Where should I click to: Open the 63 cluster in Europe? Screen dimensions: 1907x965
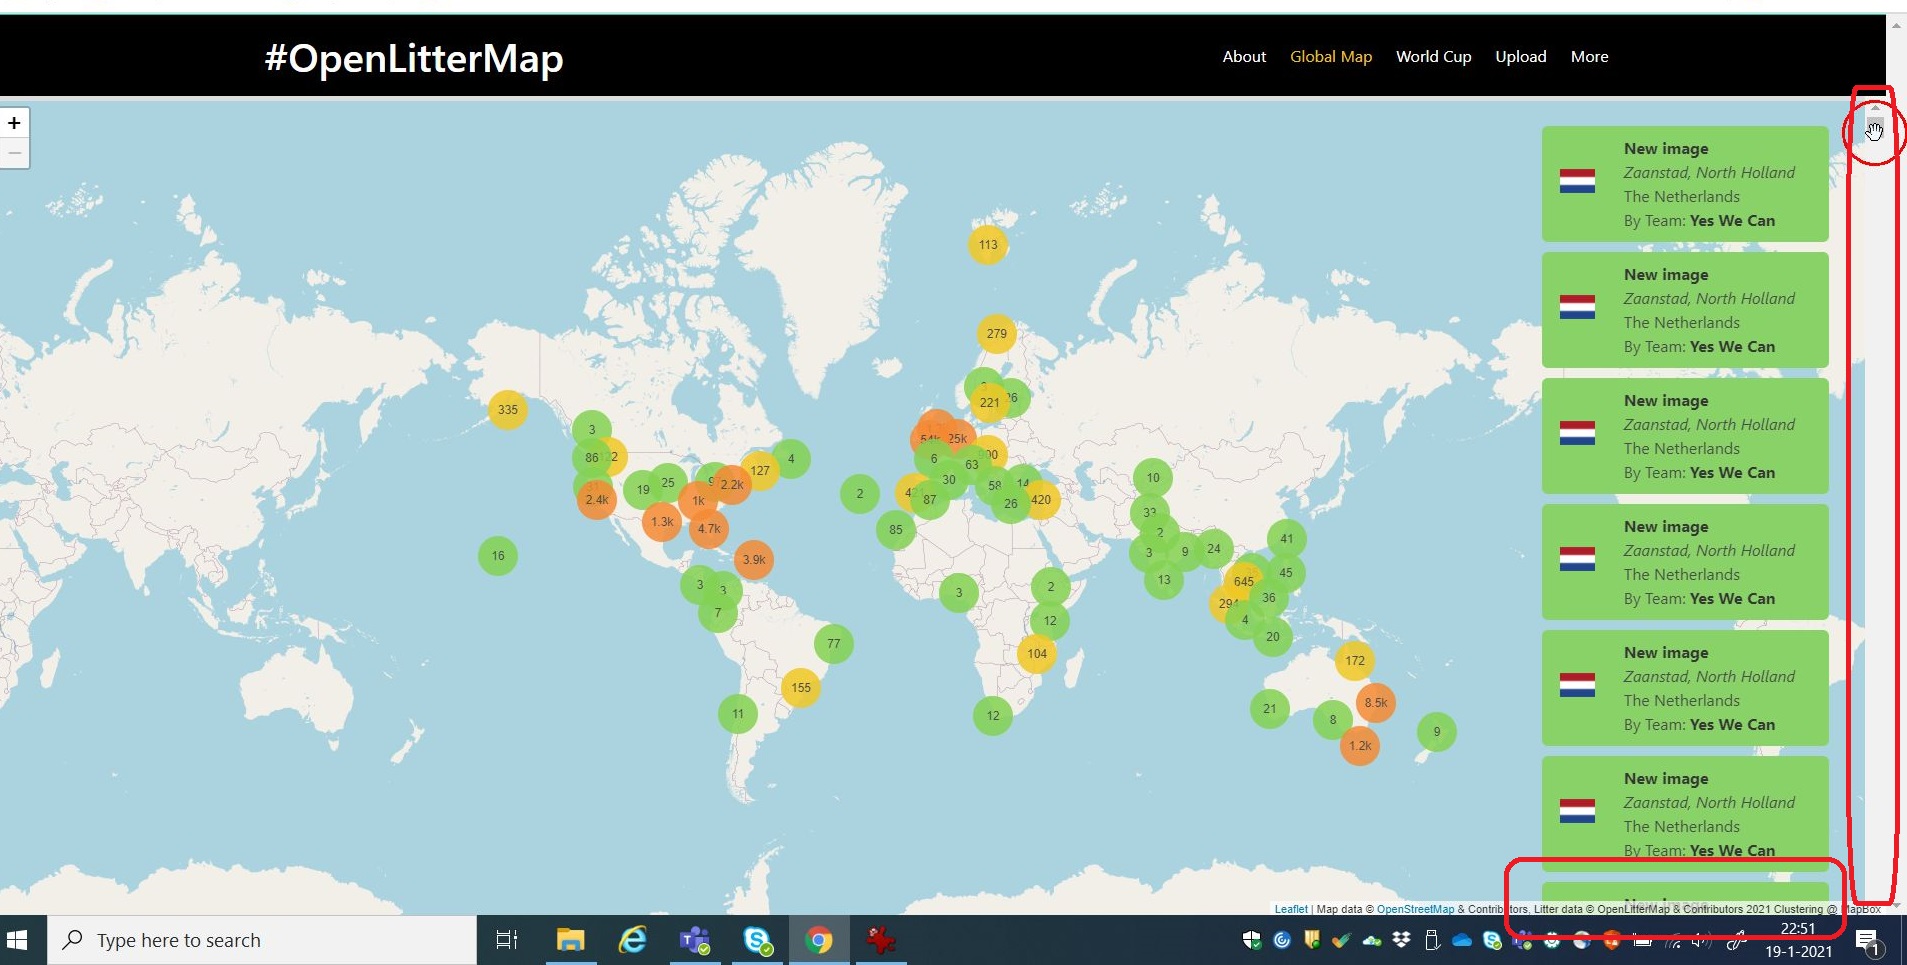(x=972, y=465)
